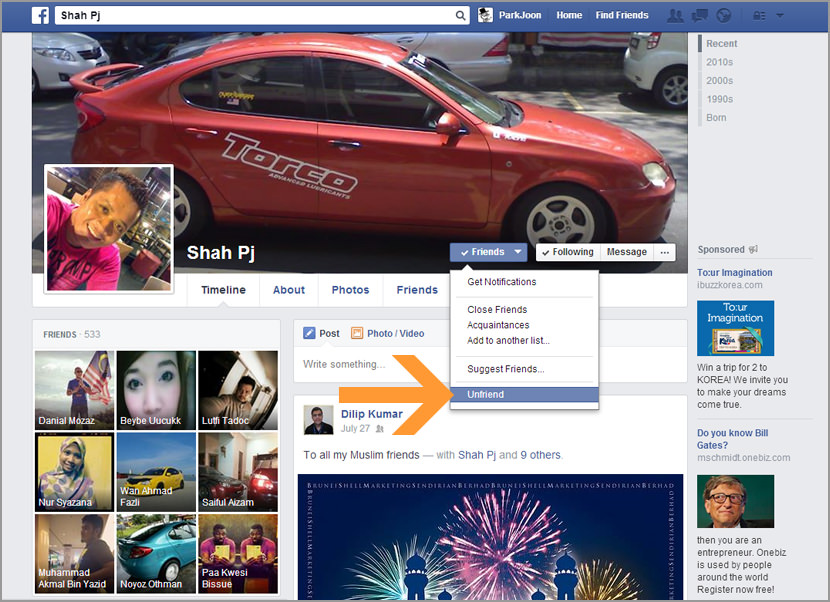Toggle the Close Friends list option
Image resolution: width=830 pixels, height=602 pixels.
click(x=497, y=310)
